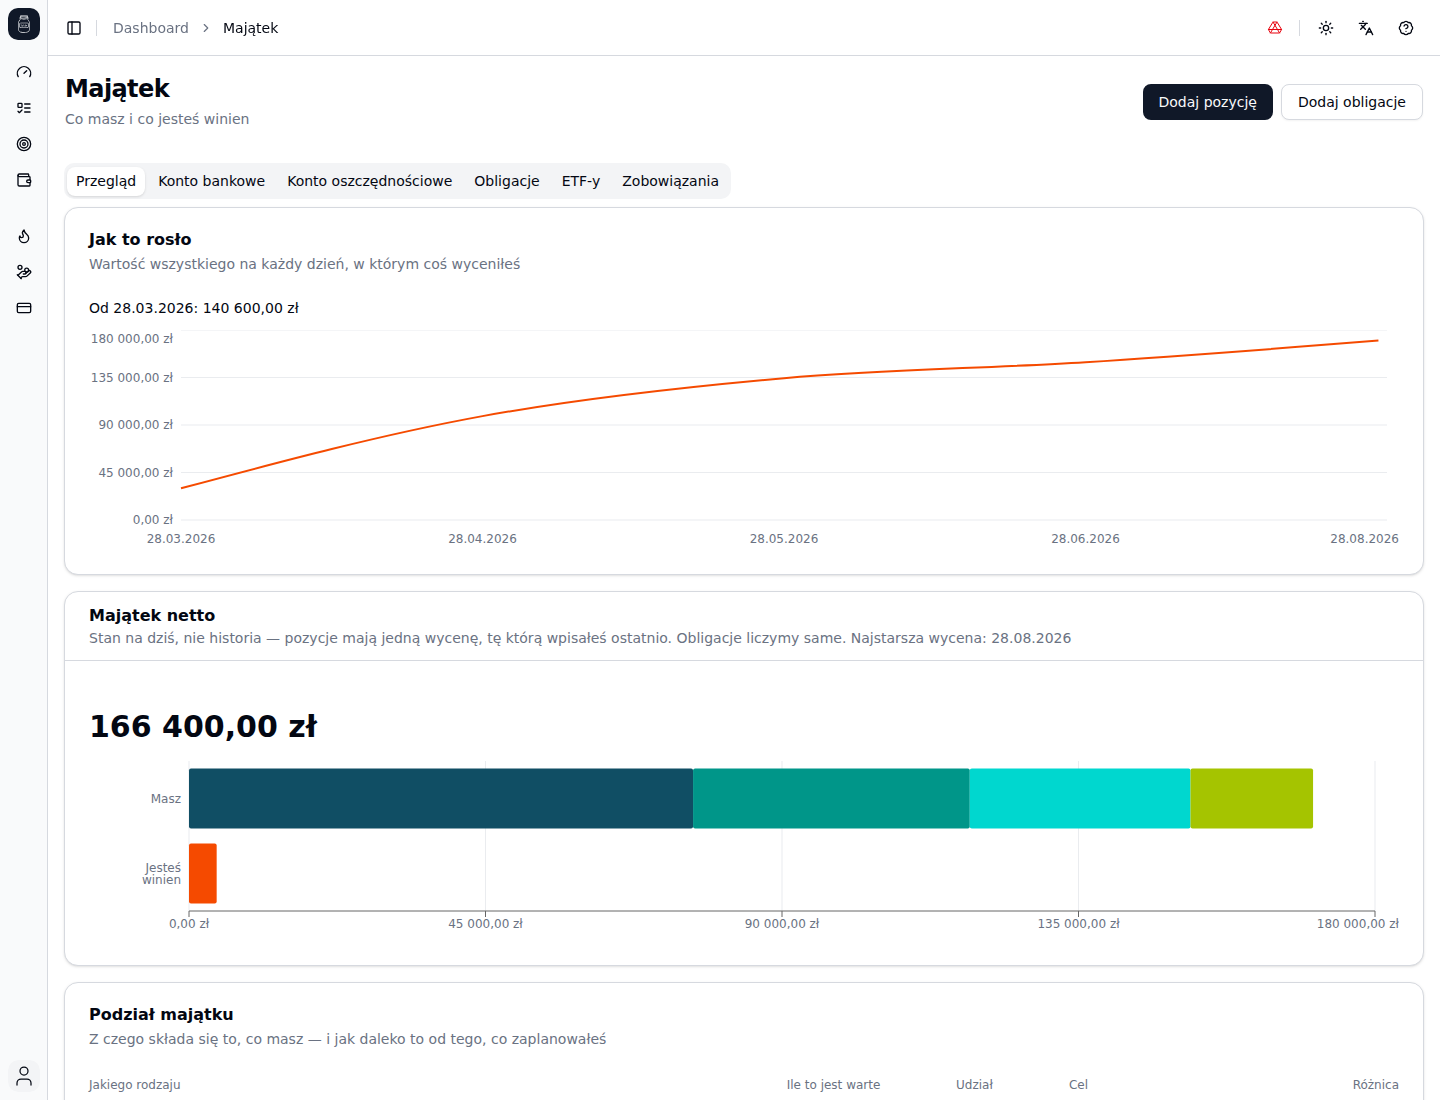Click the 'Jakiego rodzaju' column header
This screenshot has width=1440, height=1100.
click(135, 1085)
